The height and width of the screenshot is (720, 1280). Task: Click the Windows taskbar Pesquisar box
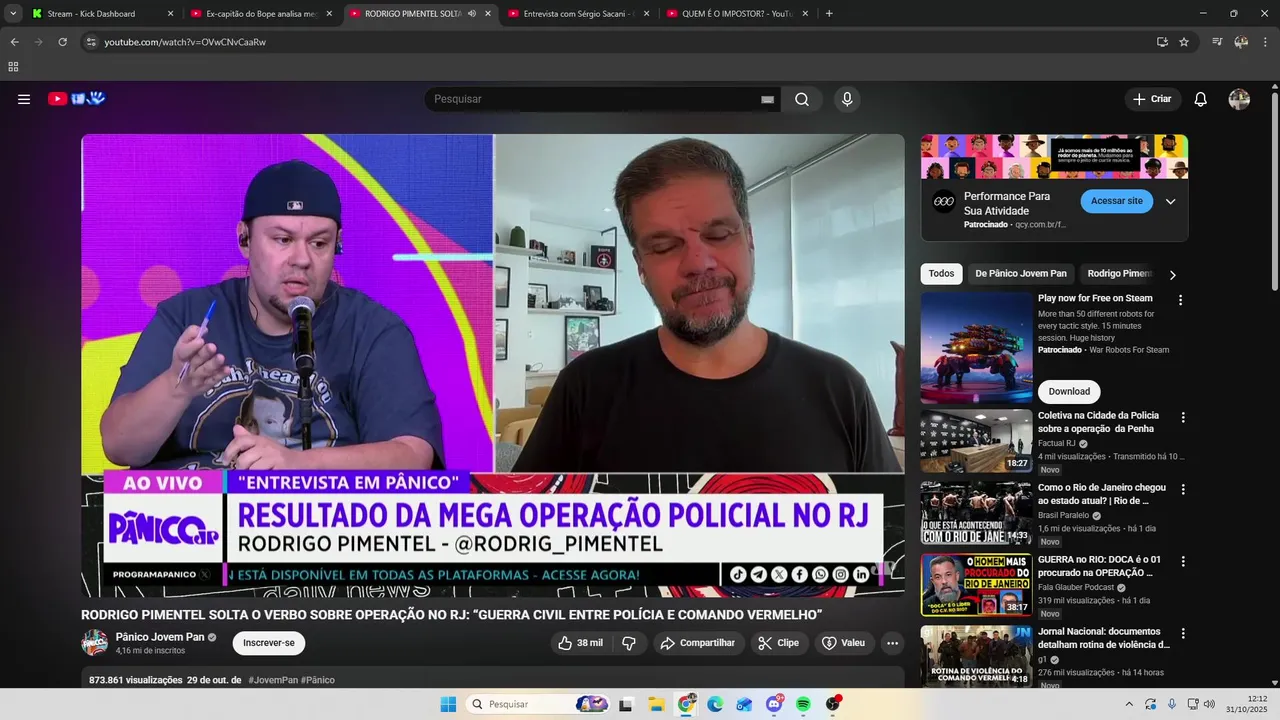pos(539,704)
